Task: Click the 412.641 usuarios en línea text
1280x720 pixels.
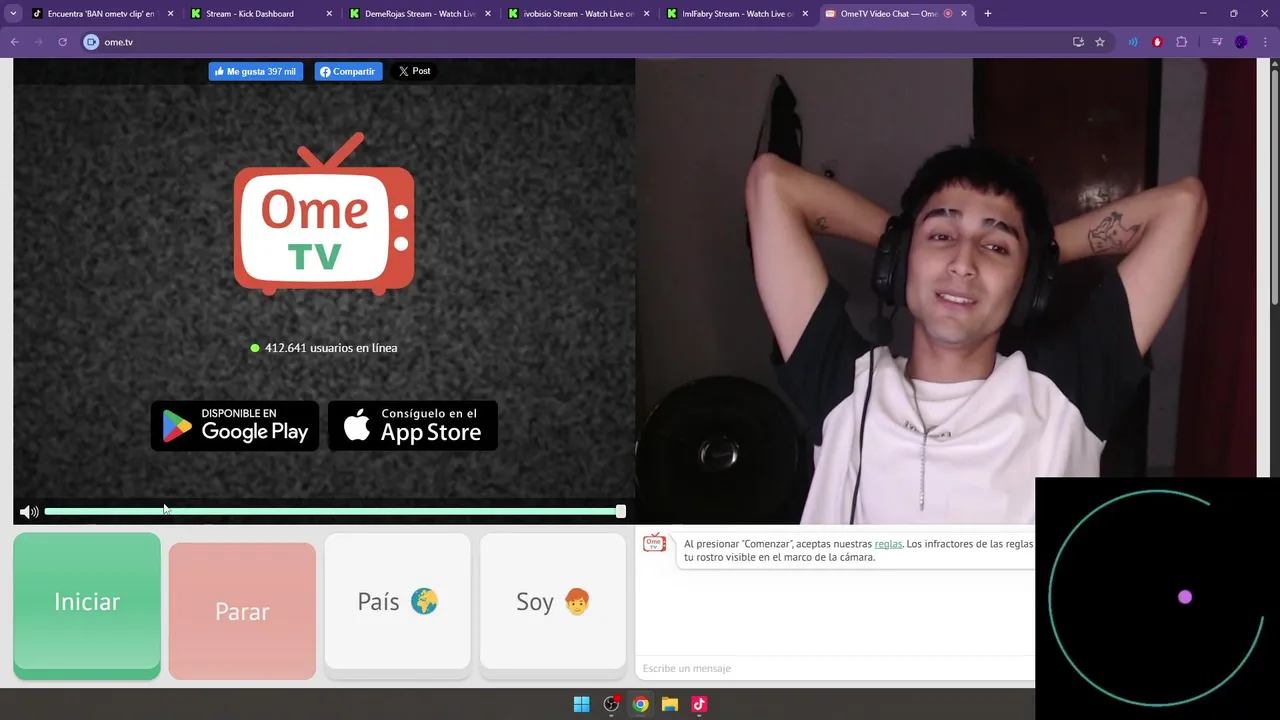Action: point(331,348)
